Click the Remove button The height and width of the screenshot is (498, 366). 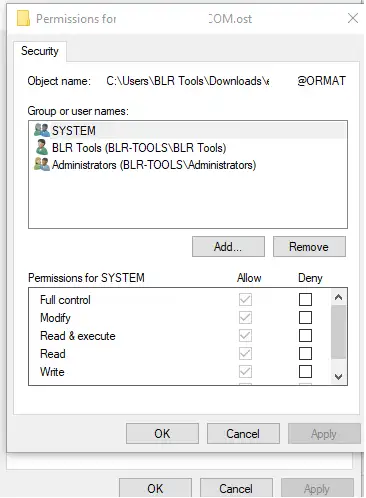pyautogui.click(x=309, y=247)
